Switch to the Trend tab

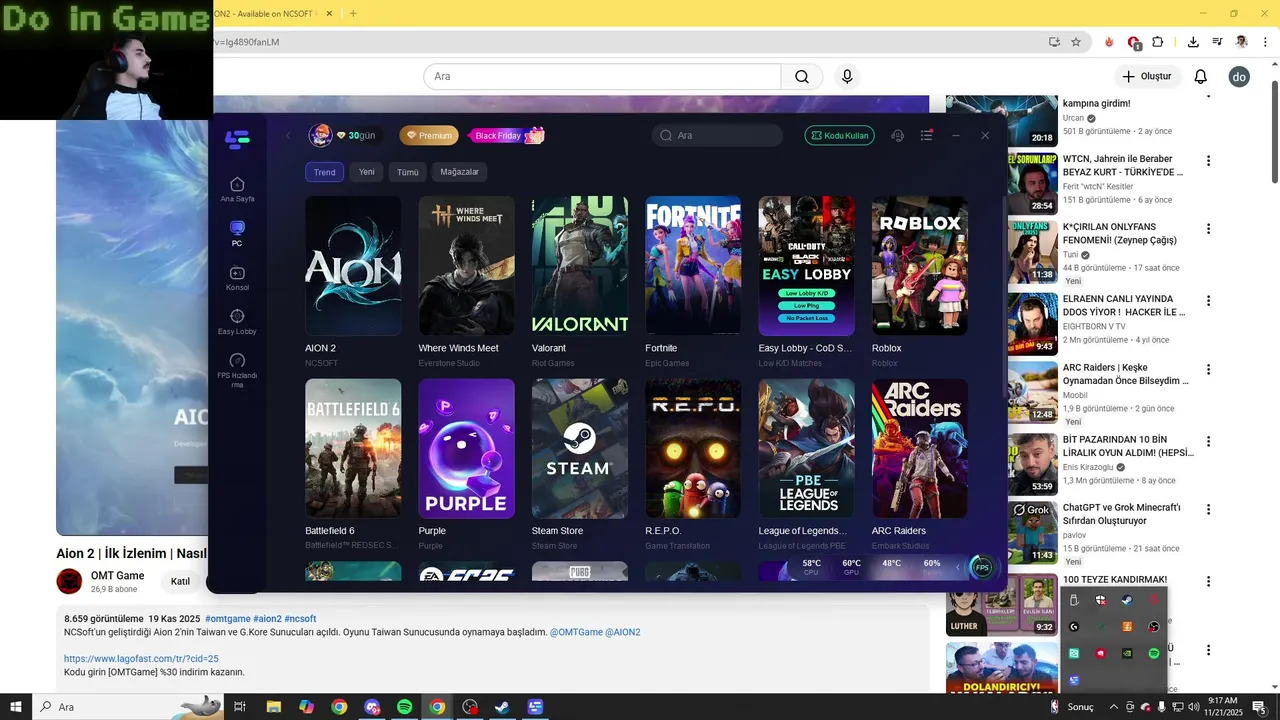coord(325,172)
